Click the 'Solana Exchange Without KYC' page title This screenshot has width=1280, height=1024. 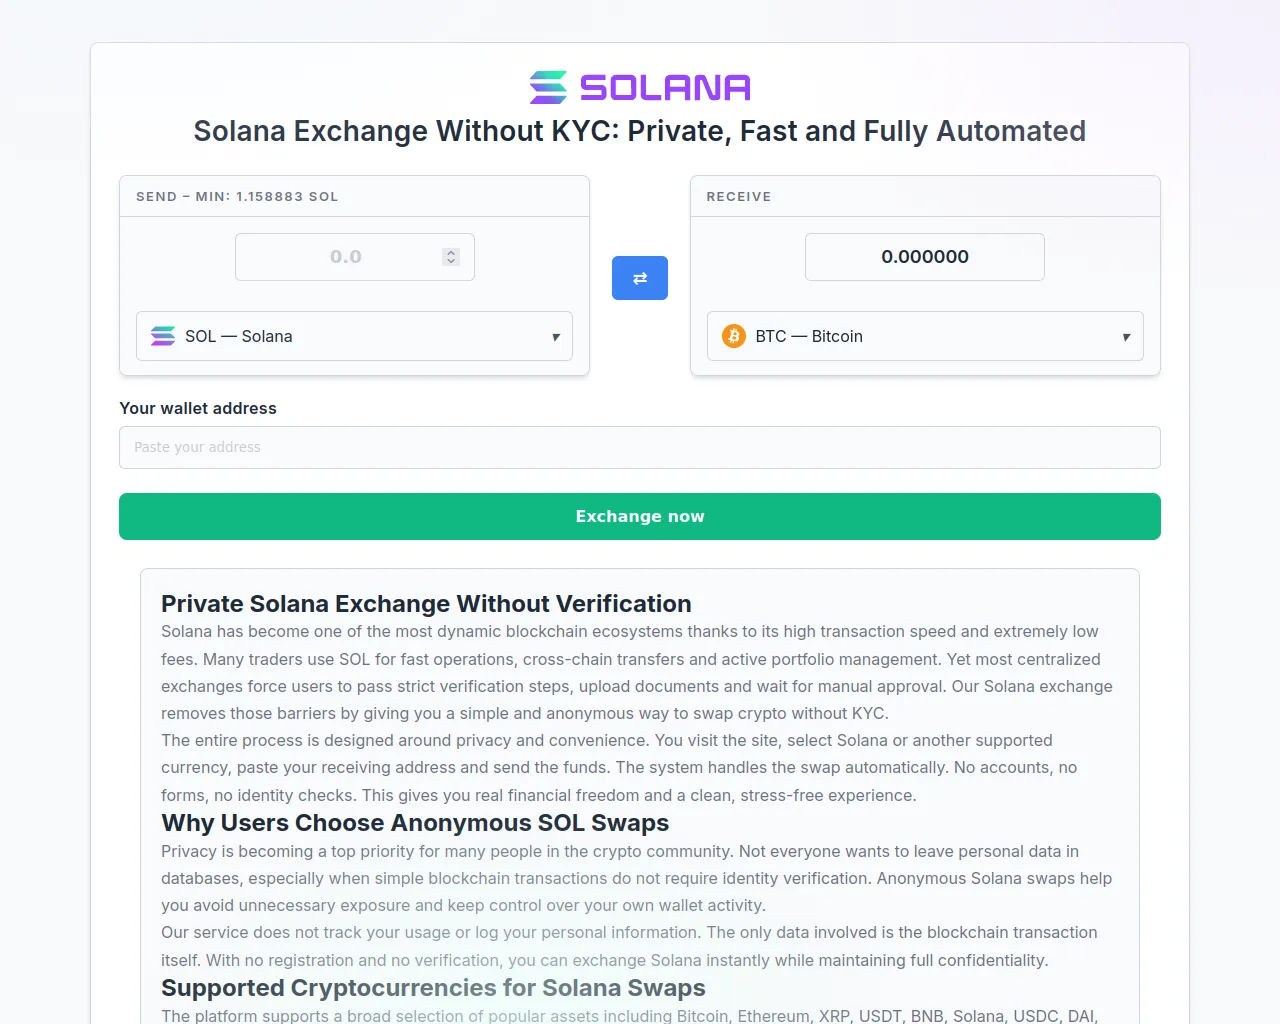[x=640, y=131]
